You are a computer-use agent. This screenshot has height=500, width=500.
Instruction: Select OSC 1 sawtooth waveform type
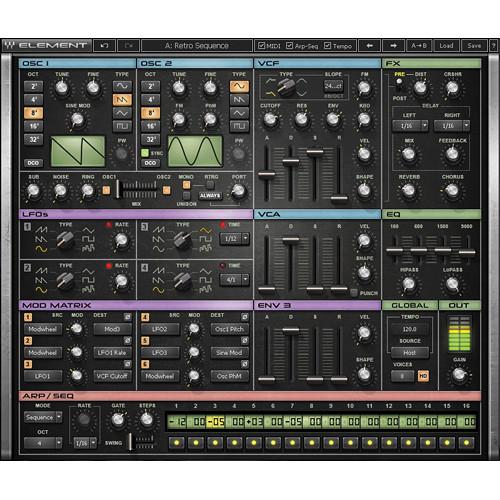click(x=122, y=99)
